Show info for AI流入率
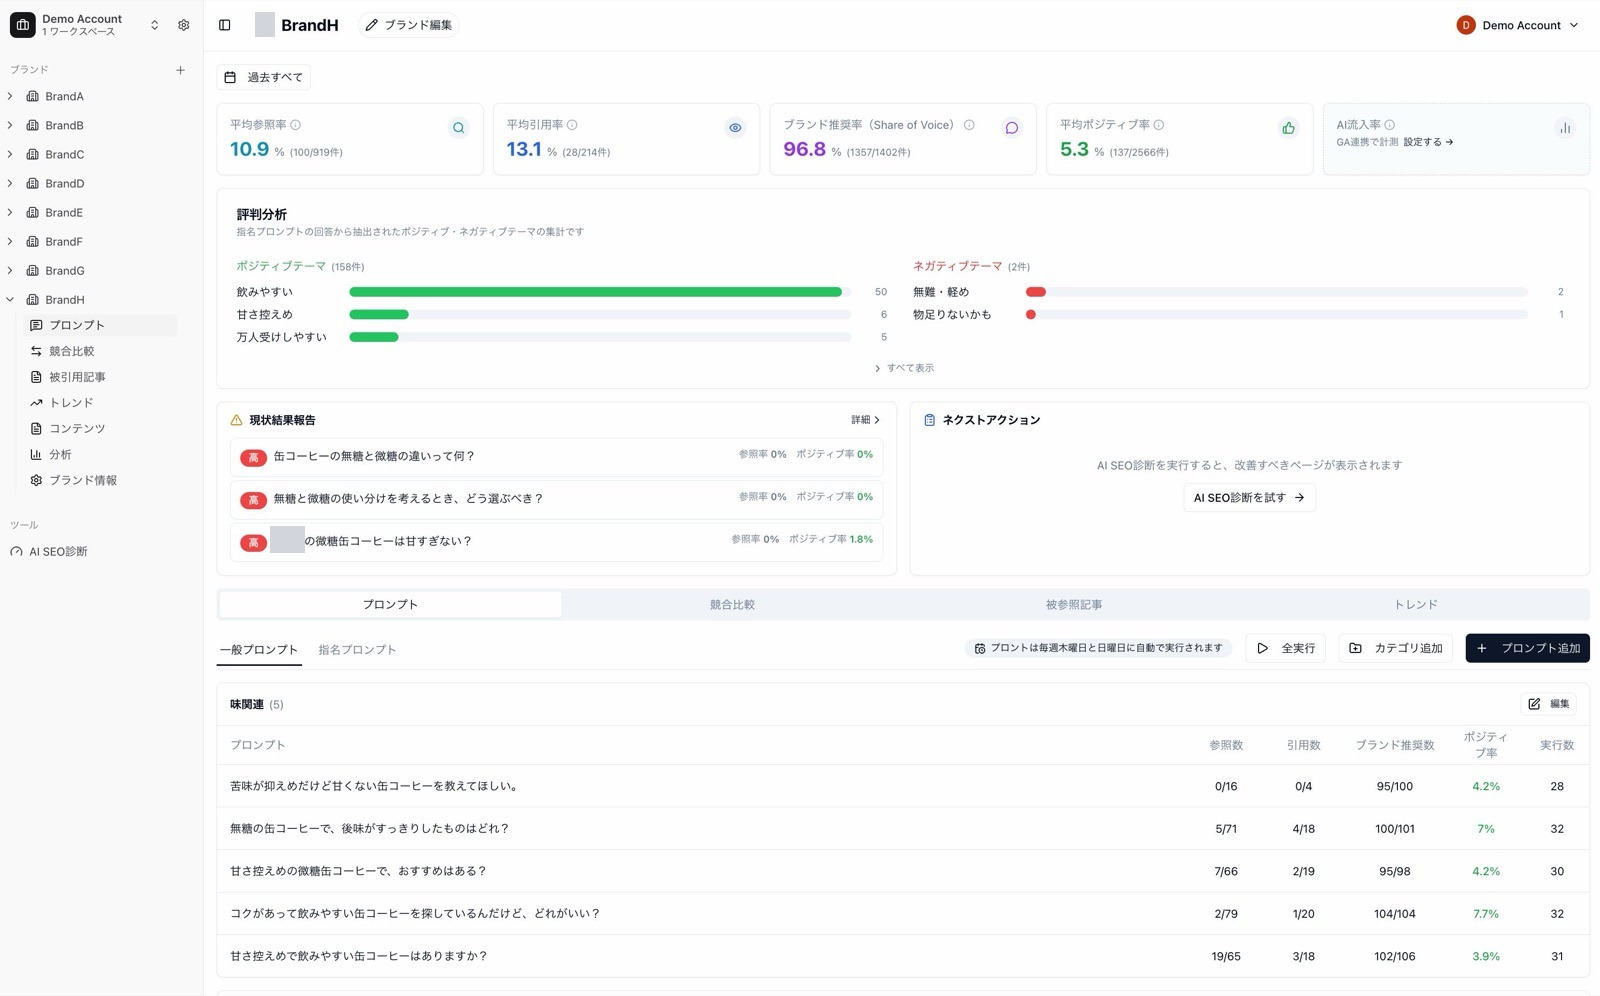This screenshot has width=1600, height=996. click(x=1390, y=125)
